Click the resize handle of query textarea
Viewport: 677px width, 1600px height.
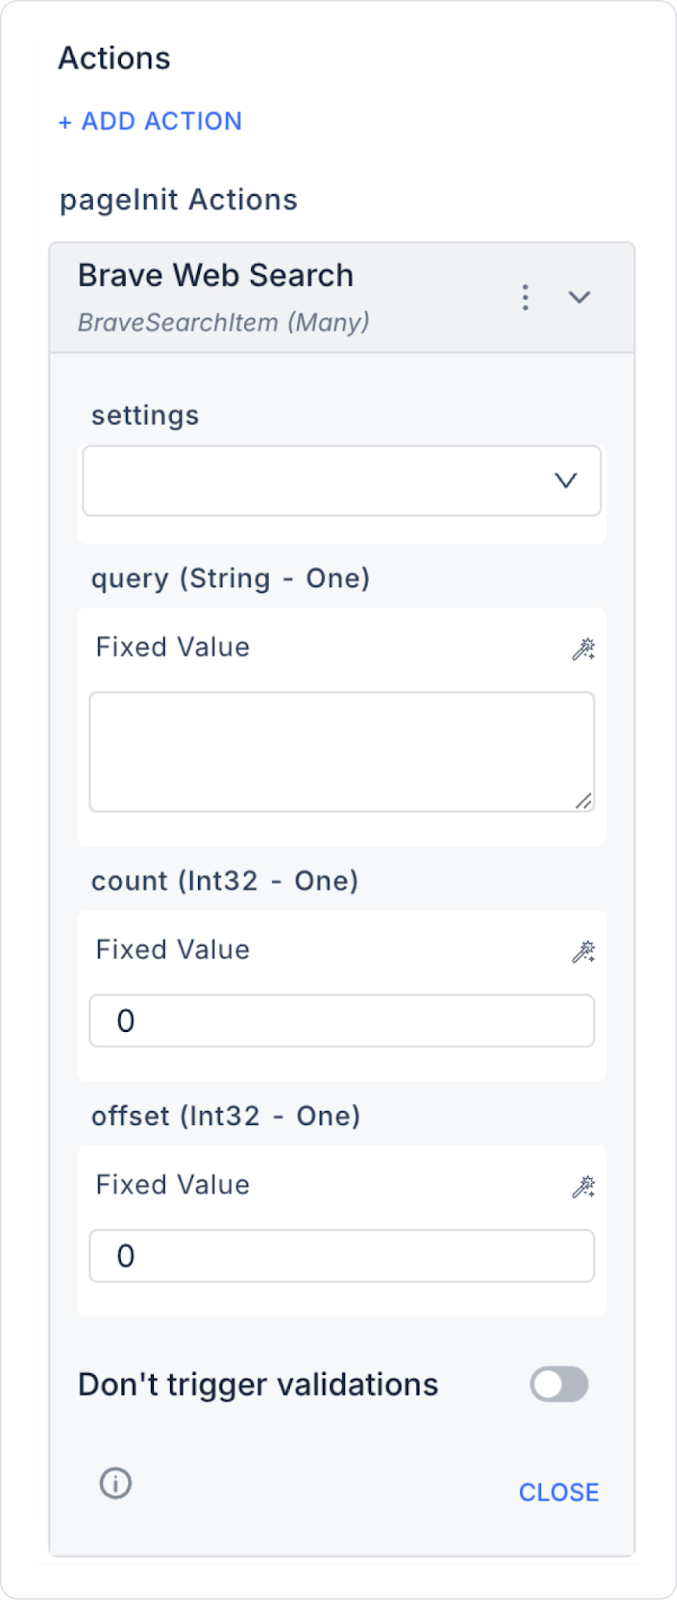coord(583,800)
